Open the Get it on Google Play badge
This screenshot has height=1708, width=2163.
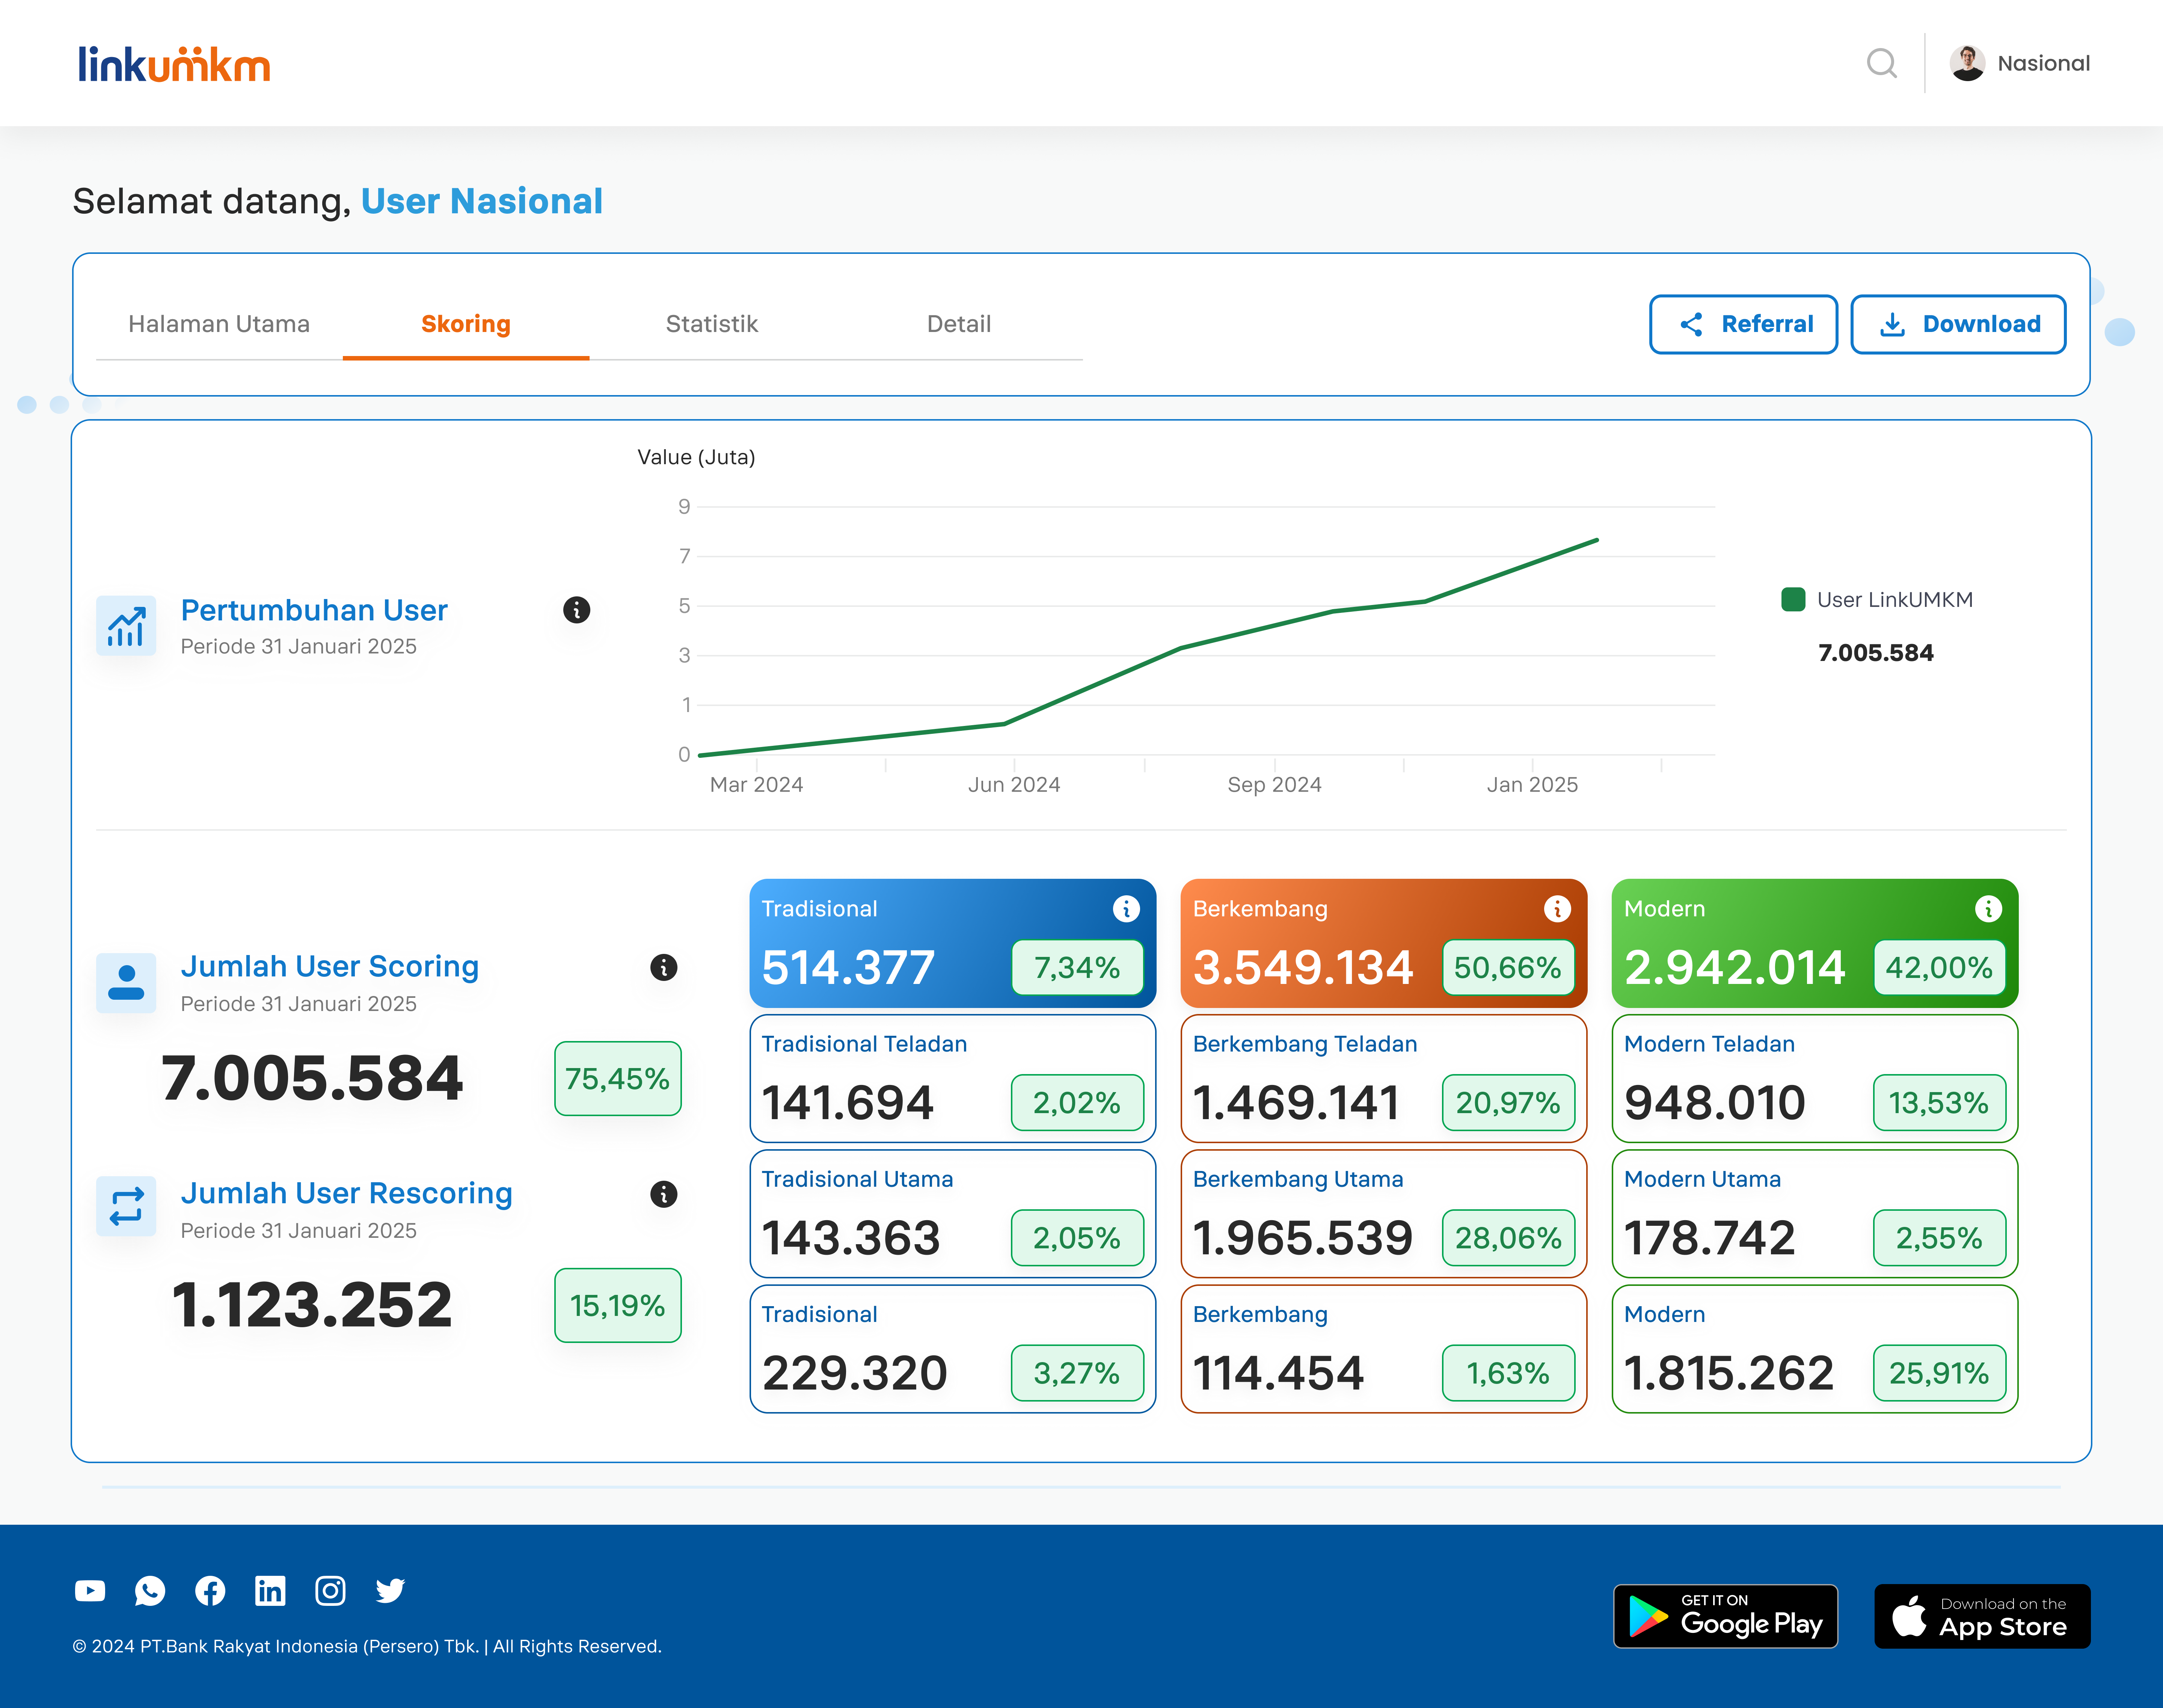pyautogui.click(x=1725, y=1616)
